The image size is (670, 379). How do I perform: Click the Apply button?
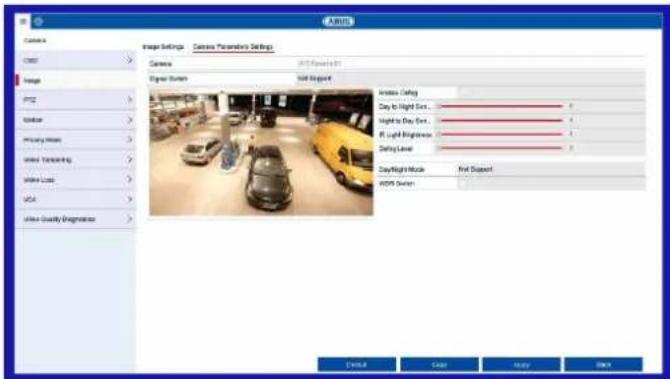(521, 365)
